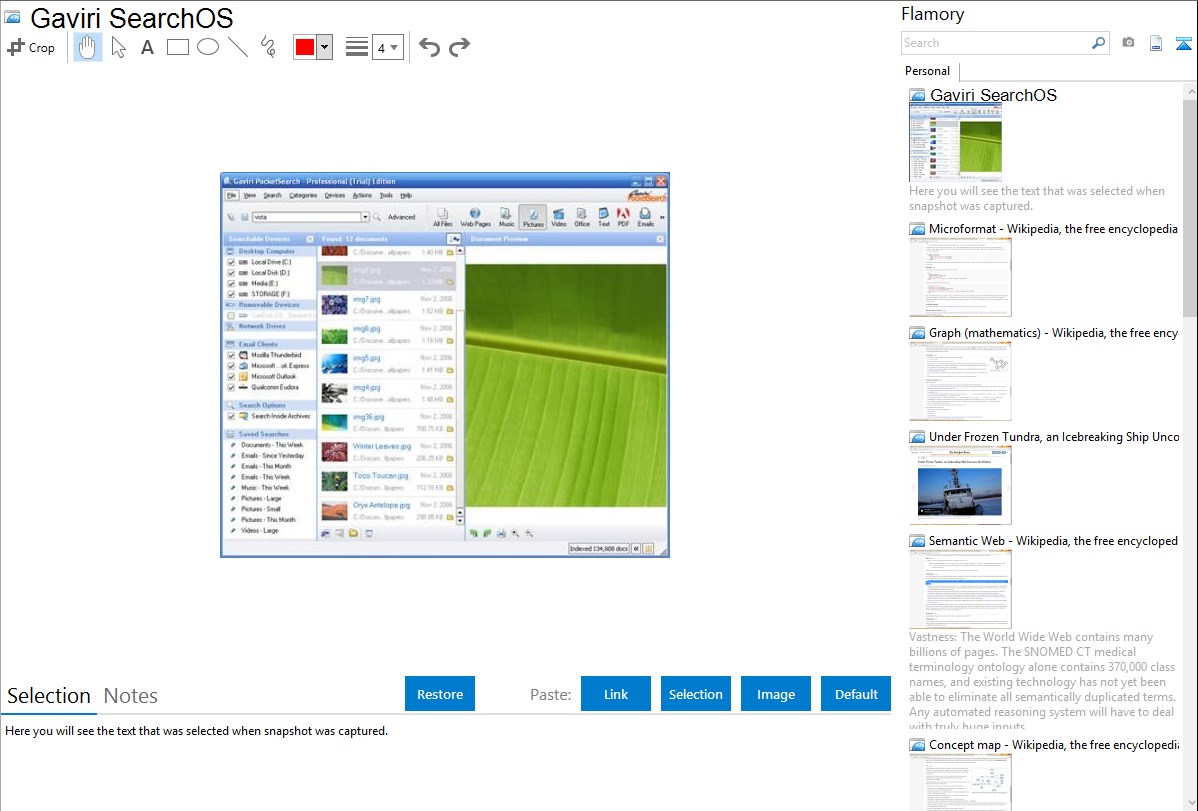
Task: Click the magnifier search icon
Action: (1098, 43)
